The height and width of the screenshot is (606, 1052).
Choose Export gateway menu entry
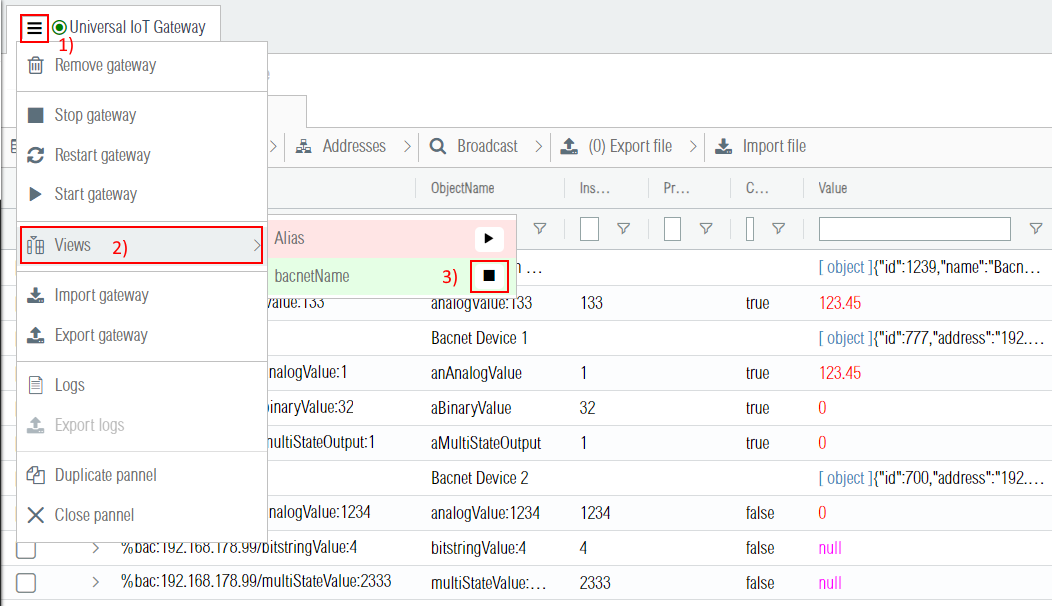[101, 336]
